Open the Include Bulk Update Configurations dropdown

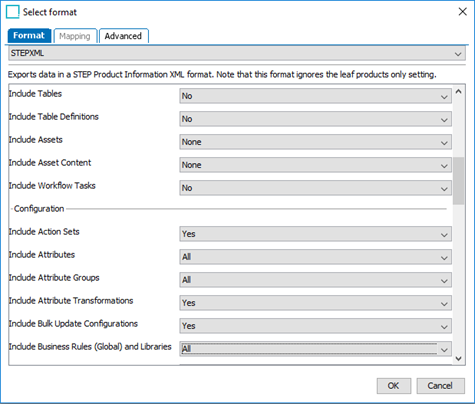pos(315,326)
